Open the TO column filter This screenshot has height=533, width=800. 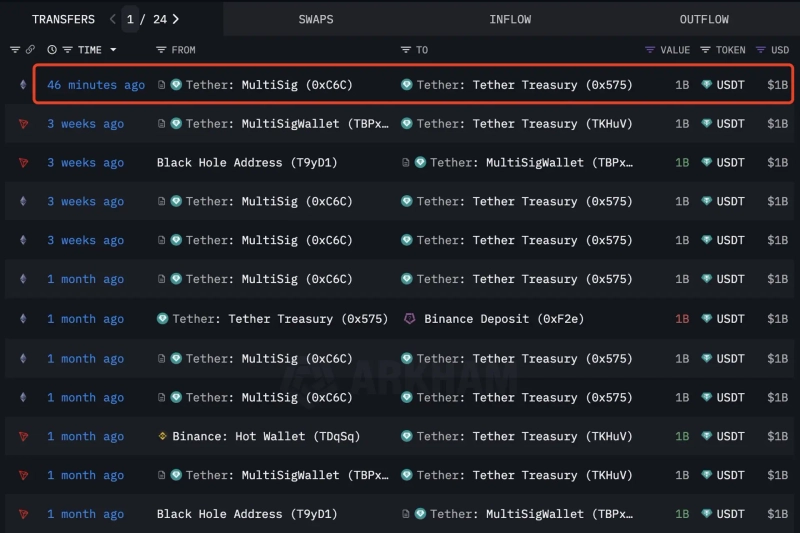point(406,50)
